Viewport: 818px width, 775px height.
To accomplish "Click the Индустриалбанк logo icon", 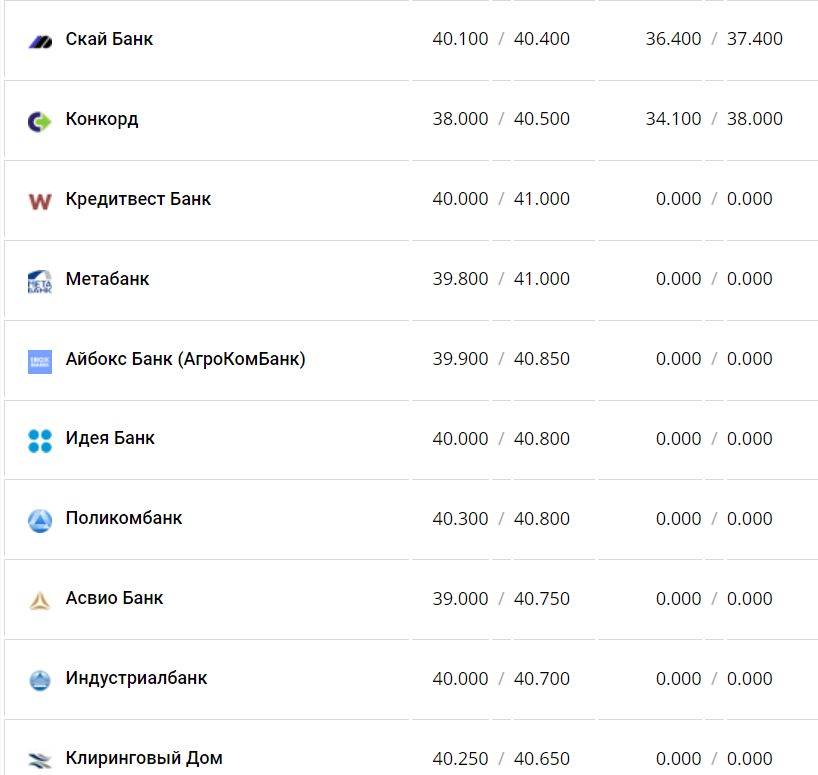I will 40,680.
